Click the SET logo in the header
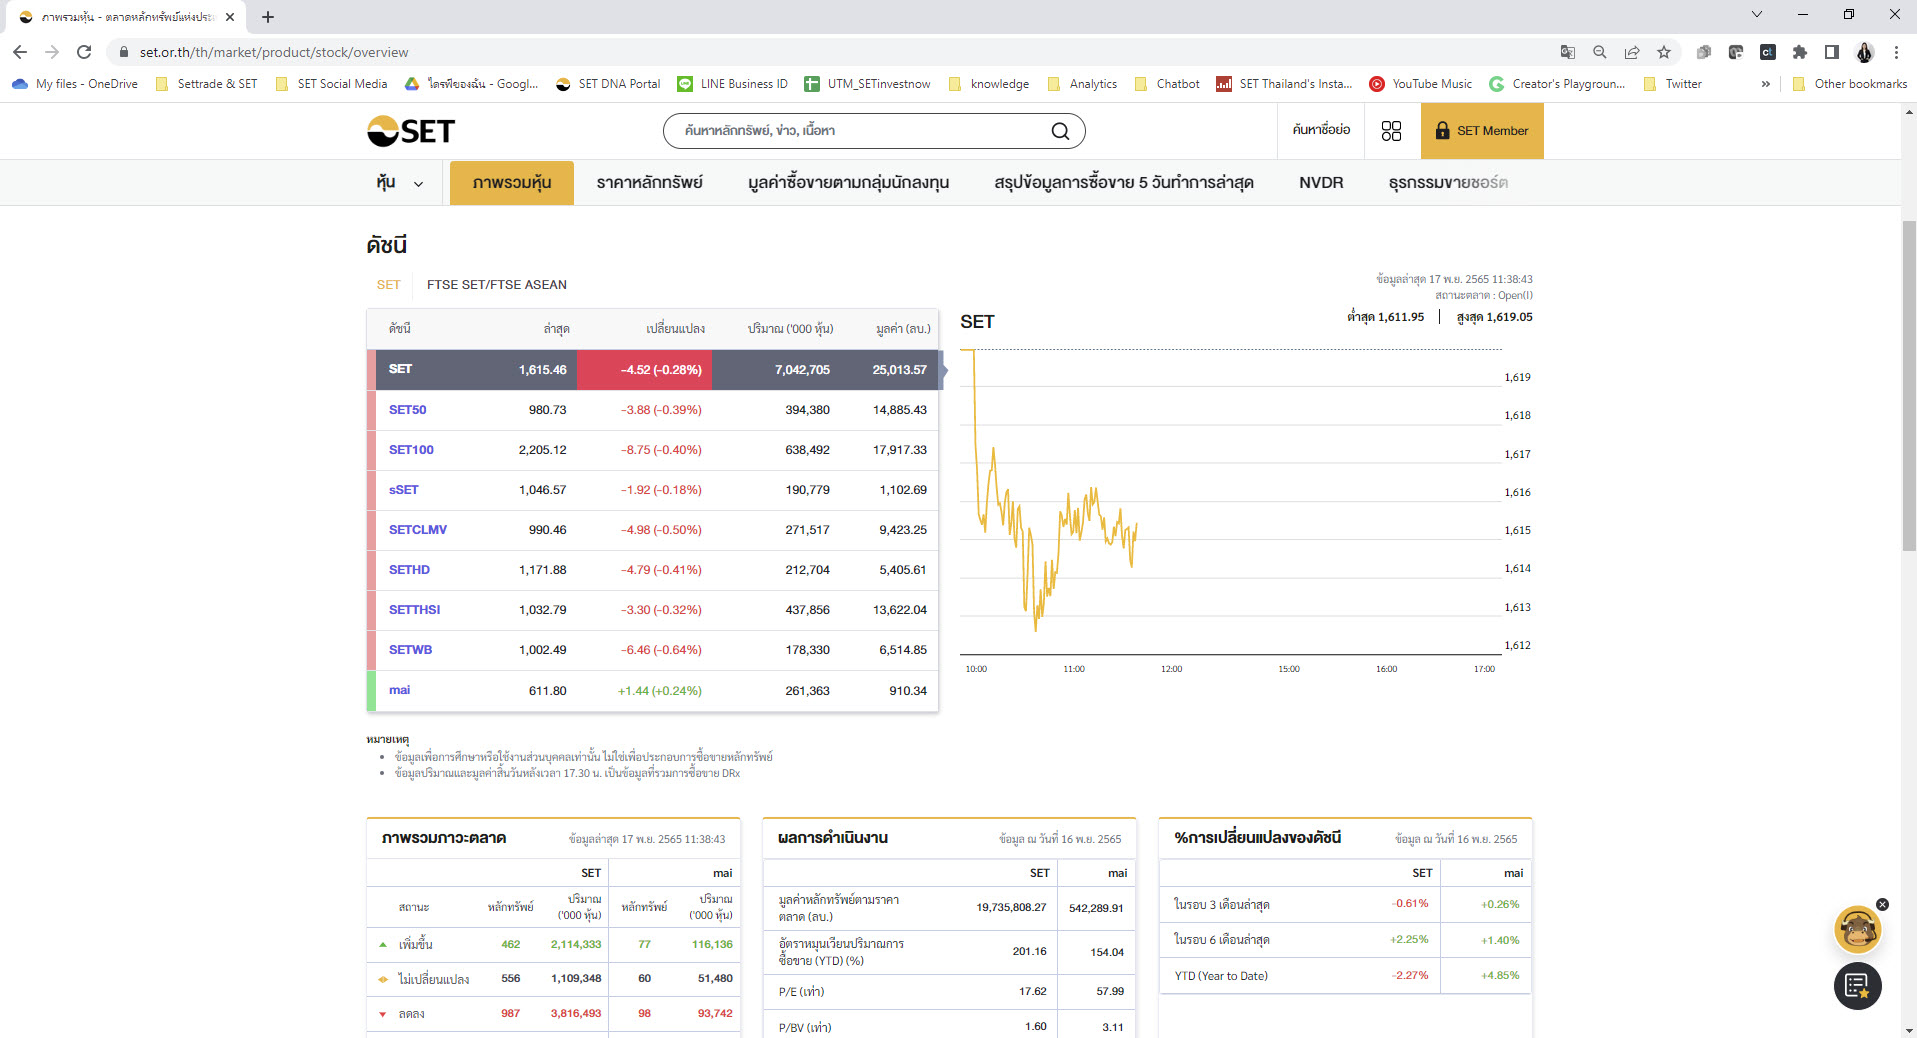1917x1038 pixels. pyautogui.click(x=410, y=130)
